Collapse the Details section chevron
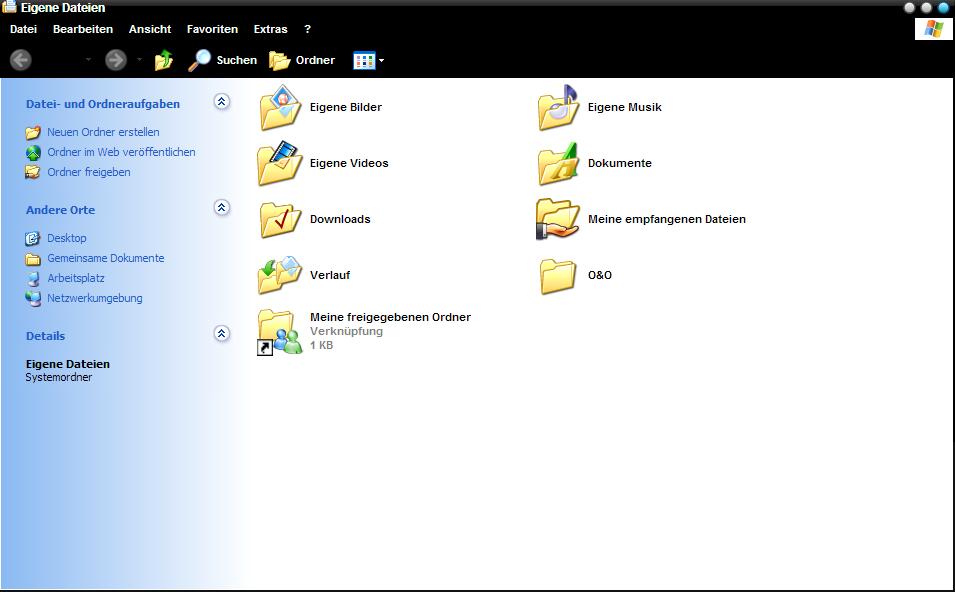The height and width of the screenshot is (592, 955). pyautogui.click(x=222, y=334)
